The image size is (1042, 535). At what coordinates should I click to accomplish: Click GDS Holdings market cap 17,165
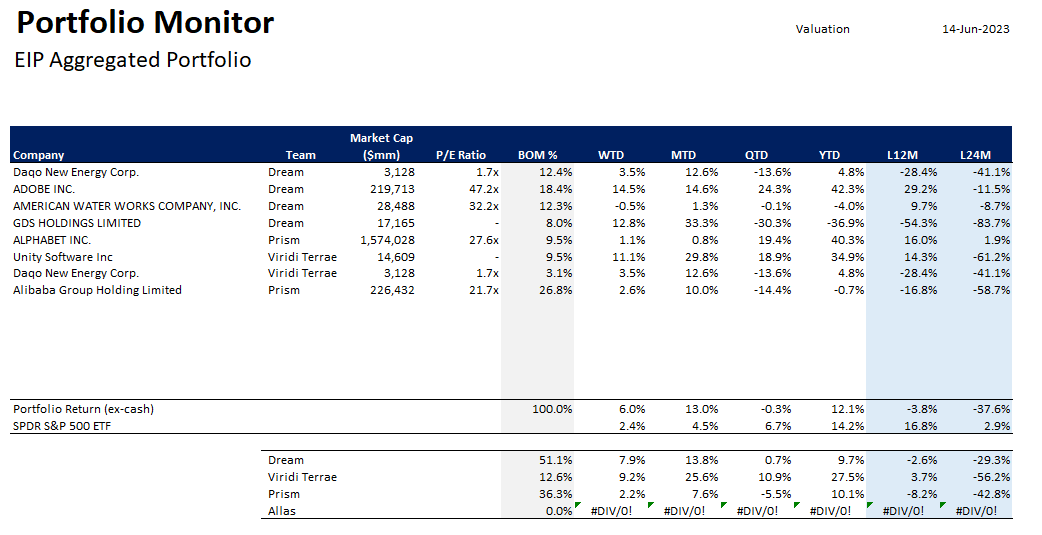[x=396, y=223]
